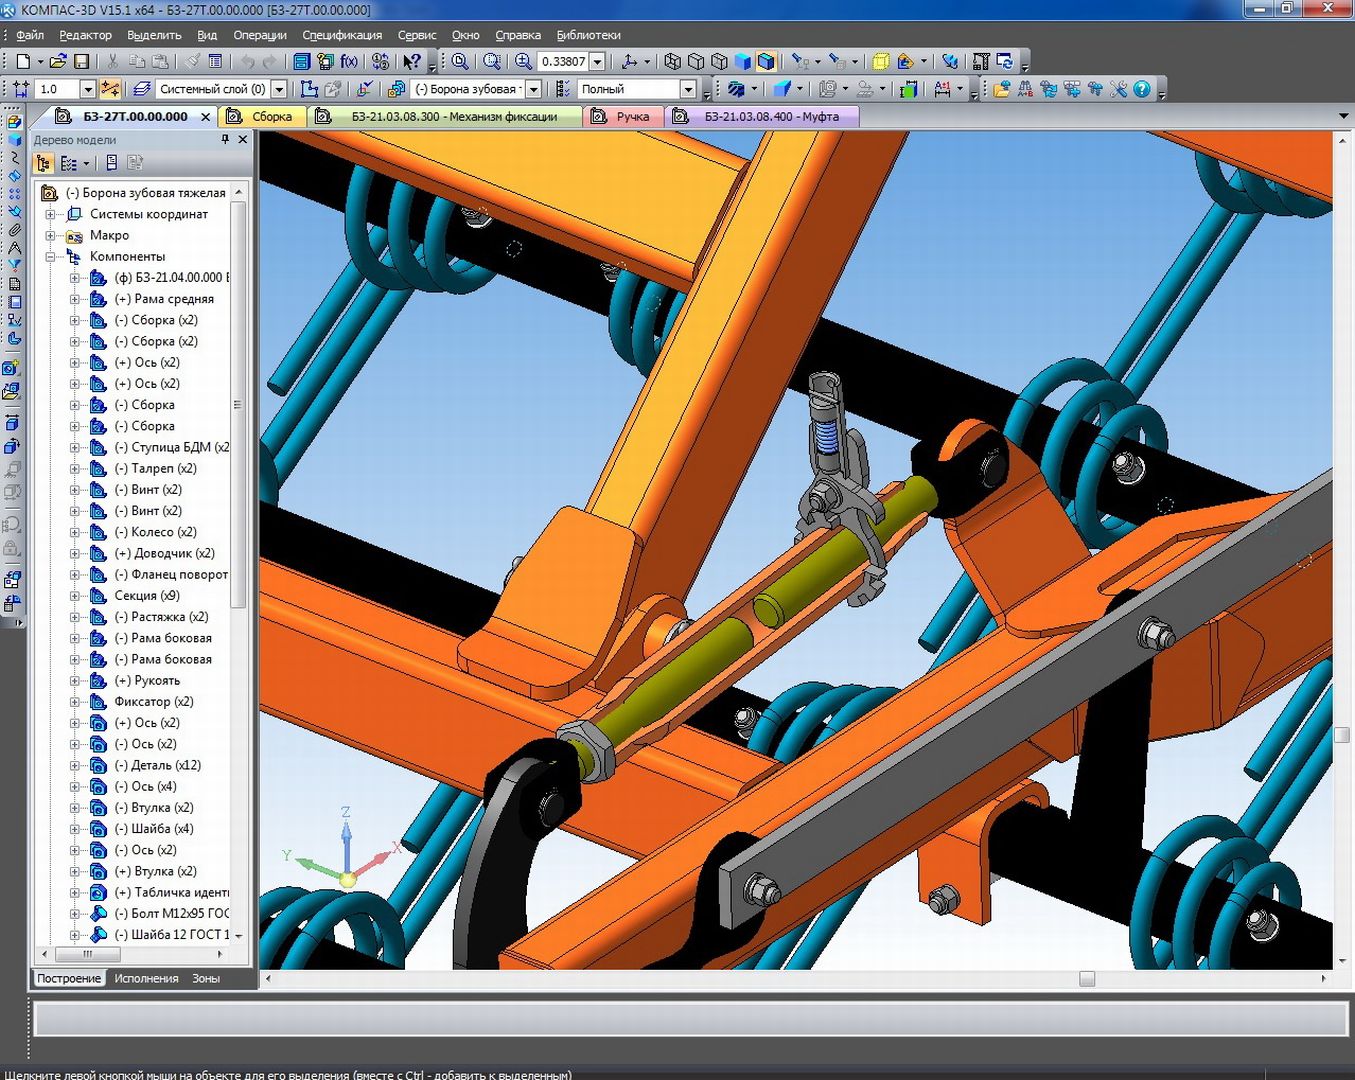
Task: Click the blue Help question mark icon
Action: point(1142,89)
